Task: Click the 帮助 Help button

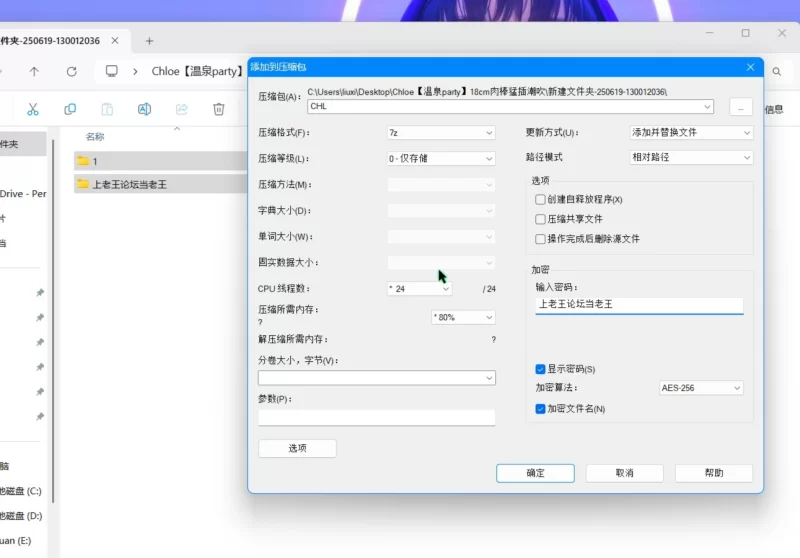Action: click(x=714, y=473)
